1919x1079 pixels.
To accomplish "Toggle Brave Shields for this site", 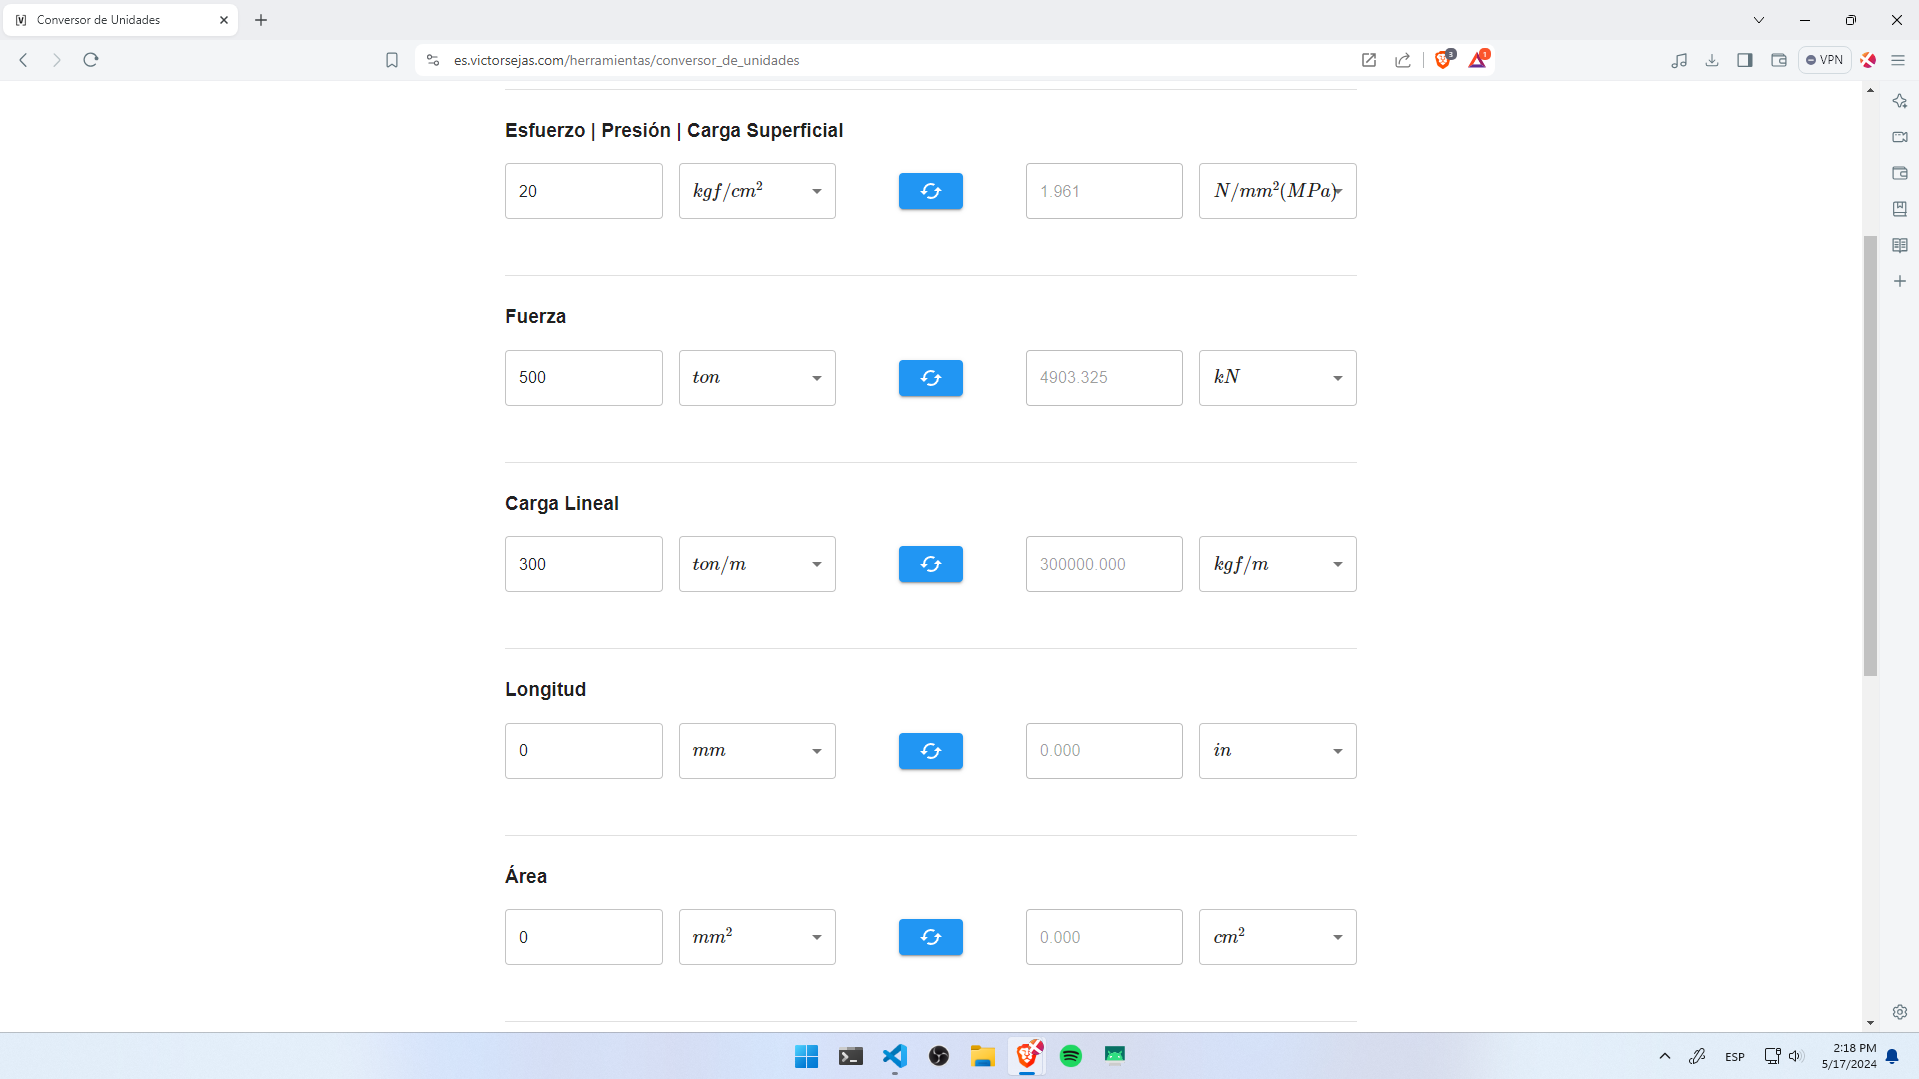I will click(x=1443, y=60).
